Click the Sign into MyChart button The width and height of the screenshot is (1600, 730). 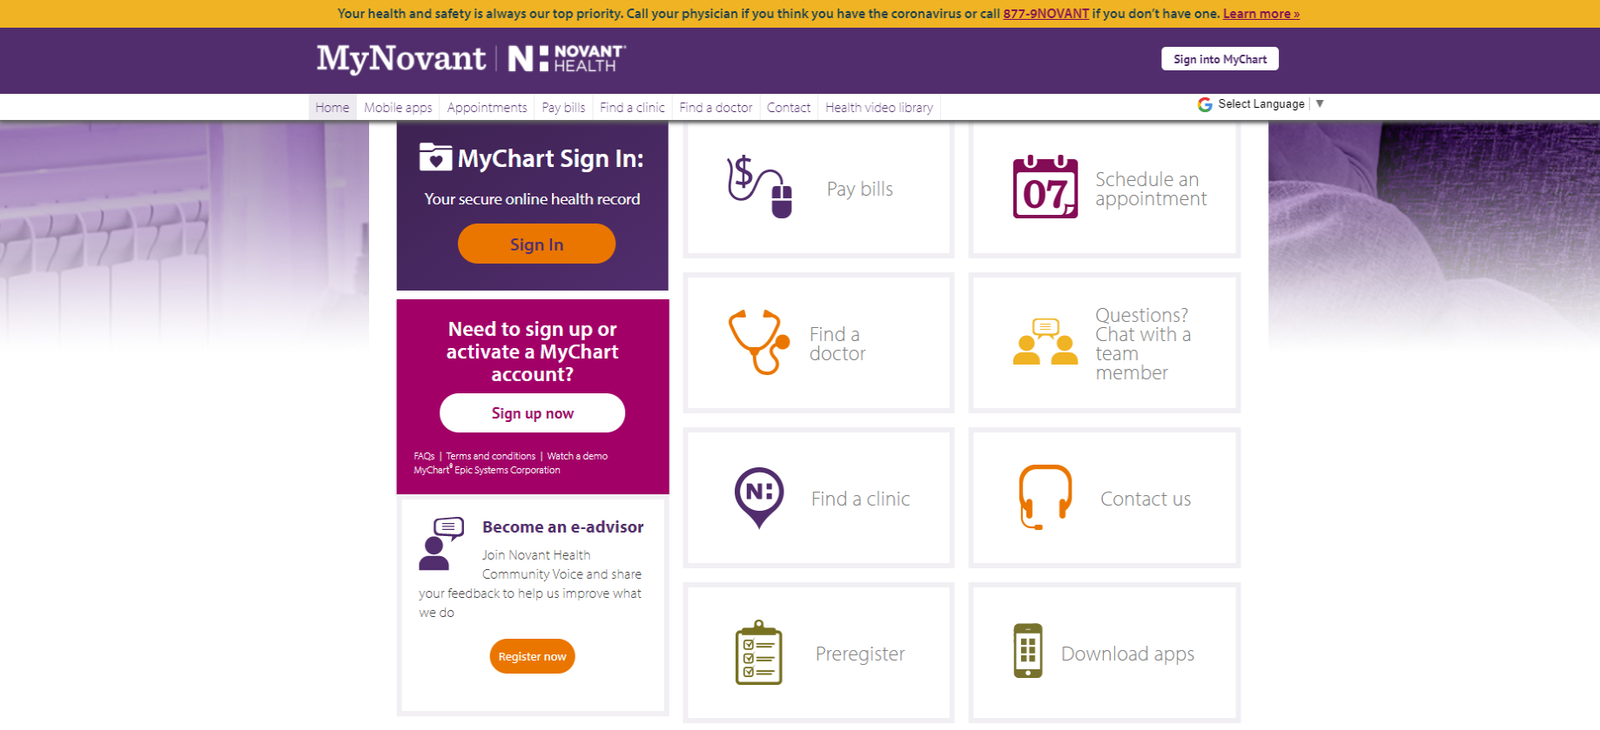[1220, 59]
